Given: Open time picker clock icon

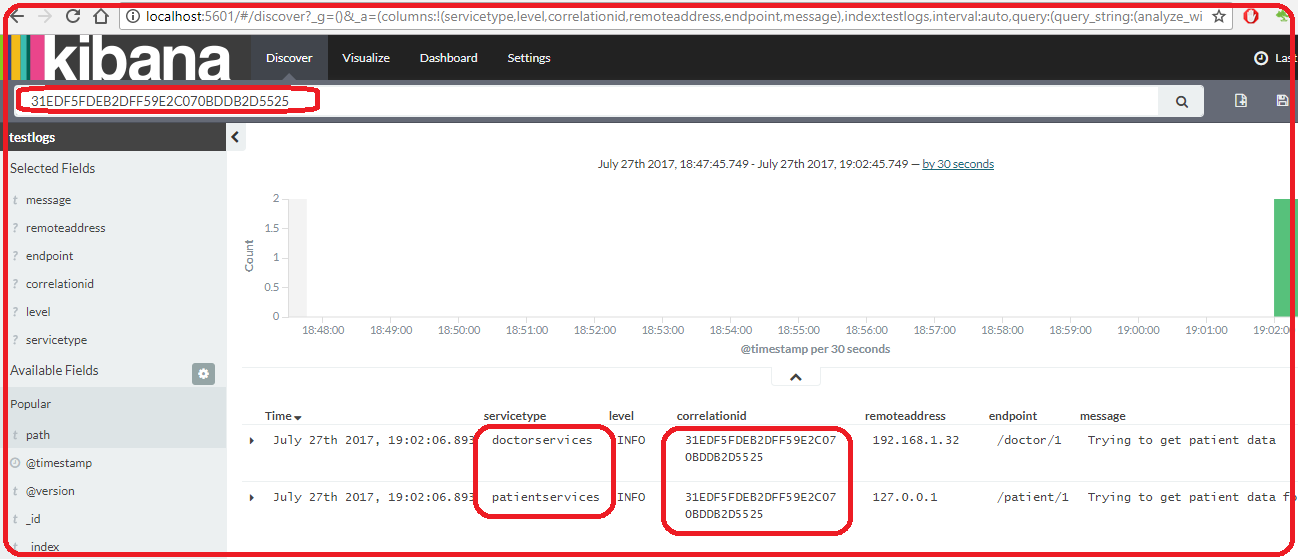Looking at the screenshot, I should [x=1261, y=58].
